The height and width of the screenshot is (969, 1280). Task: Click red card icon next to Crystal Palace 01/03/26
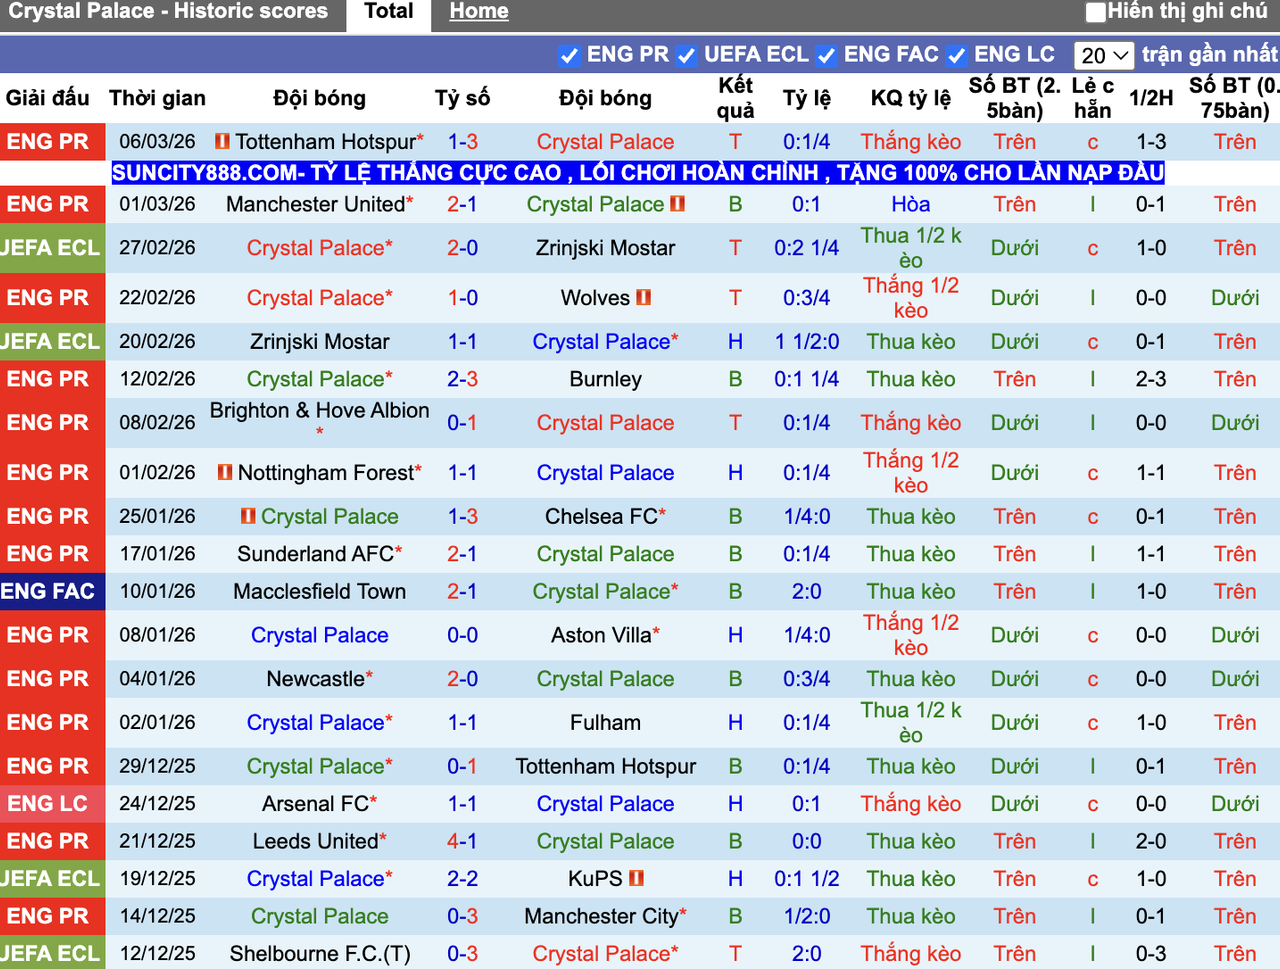(x=678, y=203)
